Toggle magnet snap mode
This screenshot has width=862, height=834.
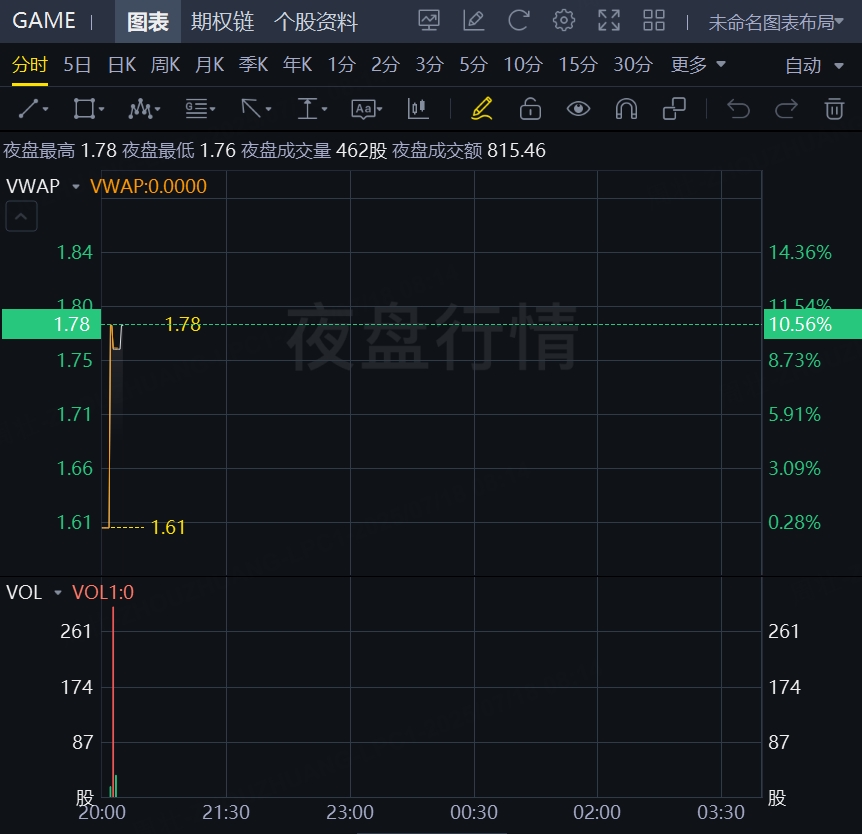(626, 108)
